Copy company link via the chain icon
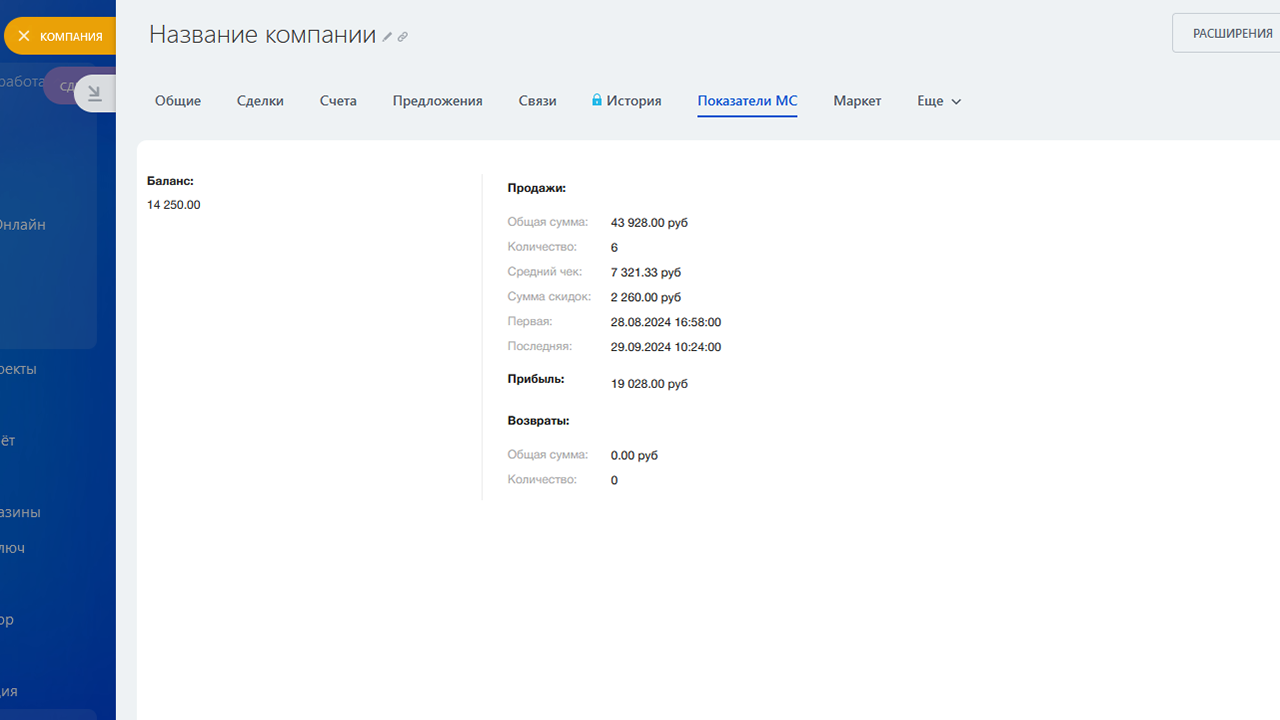This screenshot has height=720, width=1280. 403,37
